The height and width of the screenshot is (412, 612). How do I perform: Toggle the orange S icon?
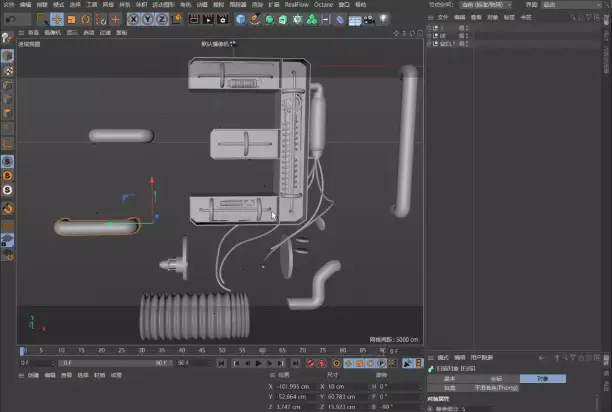pos(7,176)
